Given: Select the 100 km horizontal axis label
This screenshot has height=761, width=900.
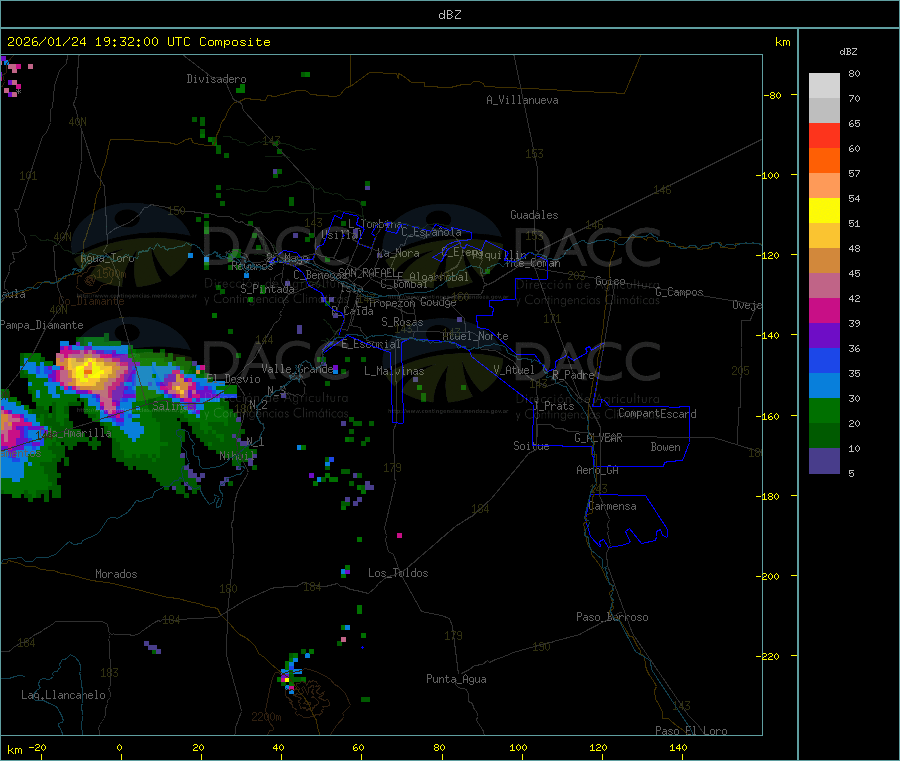Looking at the screenshot, I should [x=518, y=747].
